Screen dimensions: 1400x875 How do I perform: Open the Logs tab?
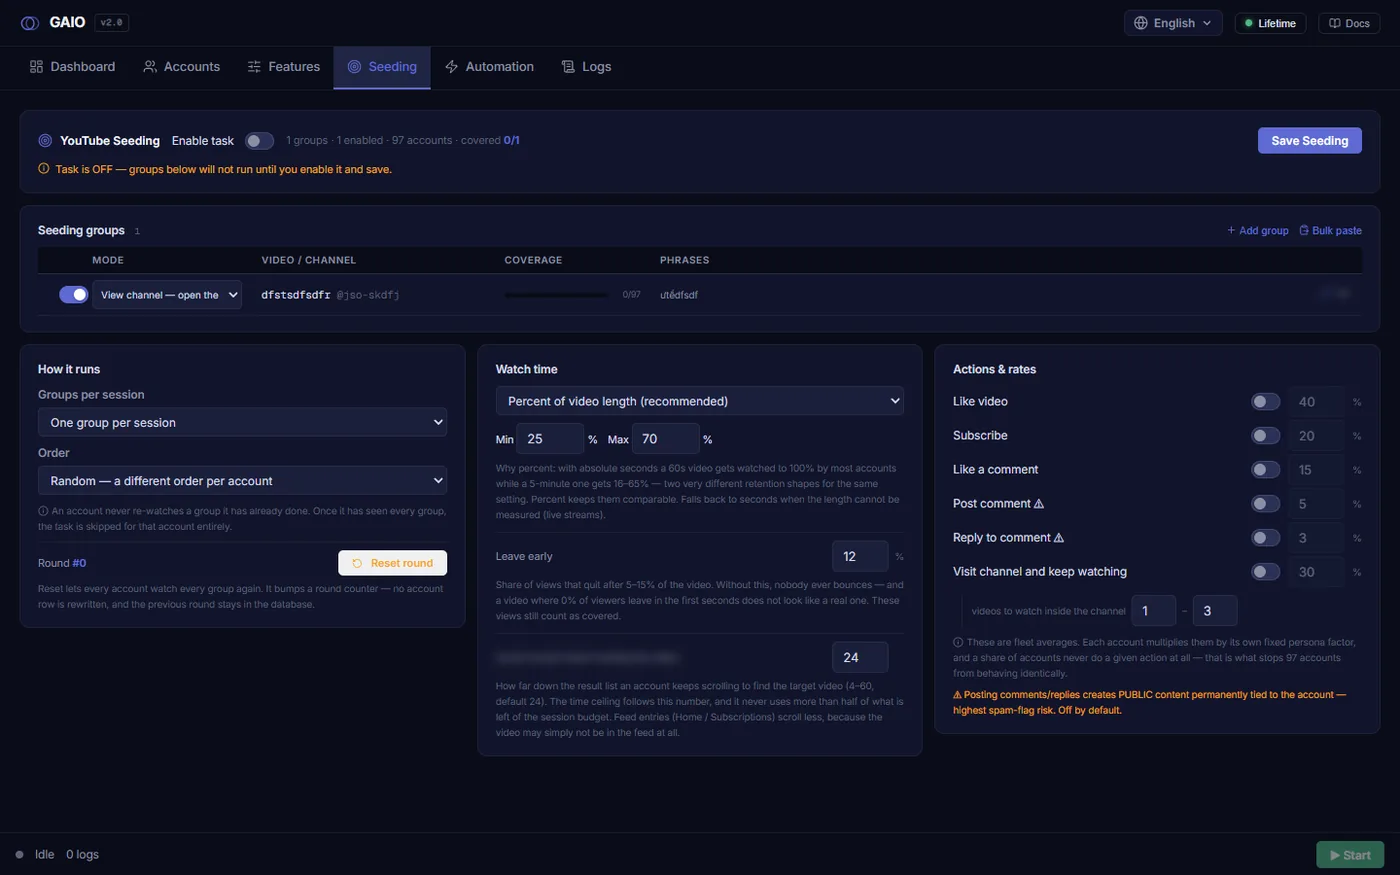(x=586, y=67)
